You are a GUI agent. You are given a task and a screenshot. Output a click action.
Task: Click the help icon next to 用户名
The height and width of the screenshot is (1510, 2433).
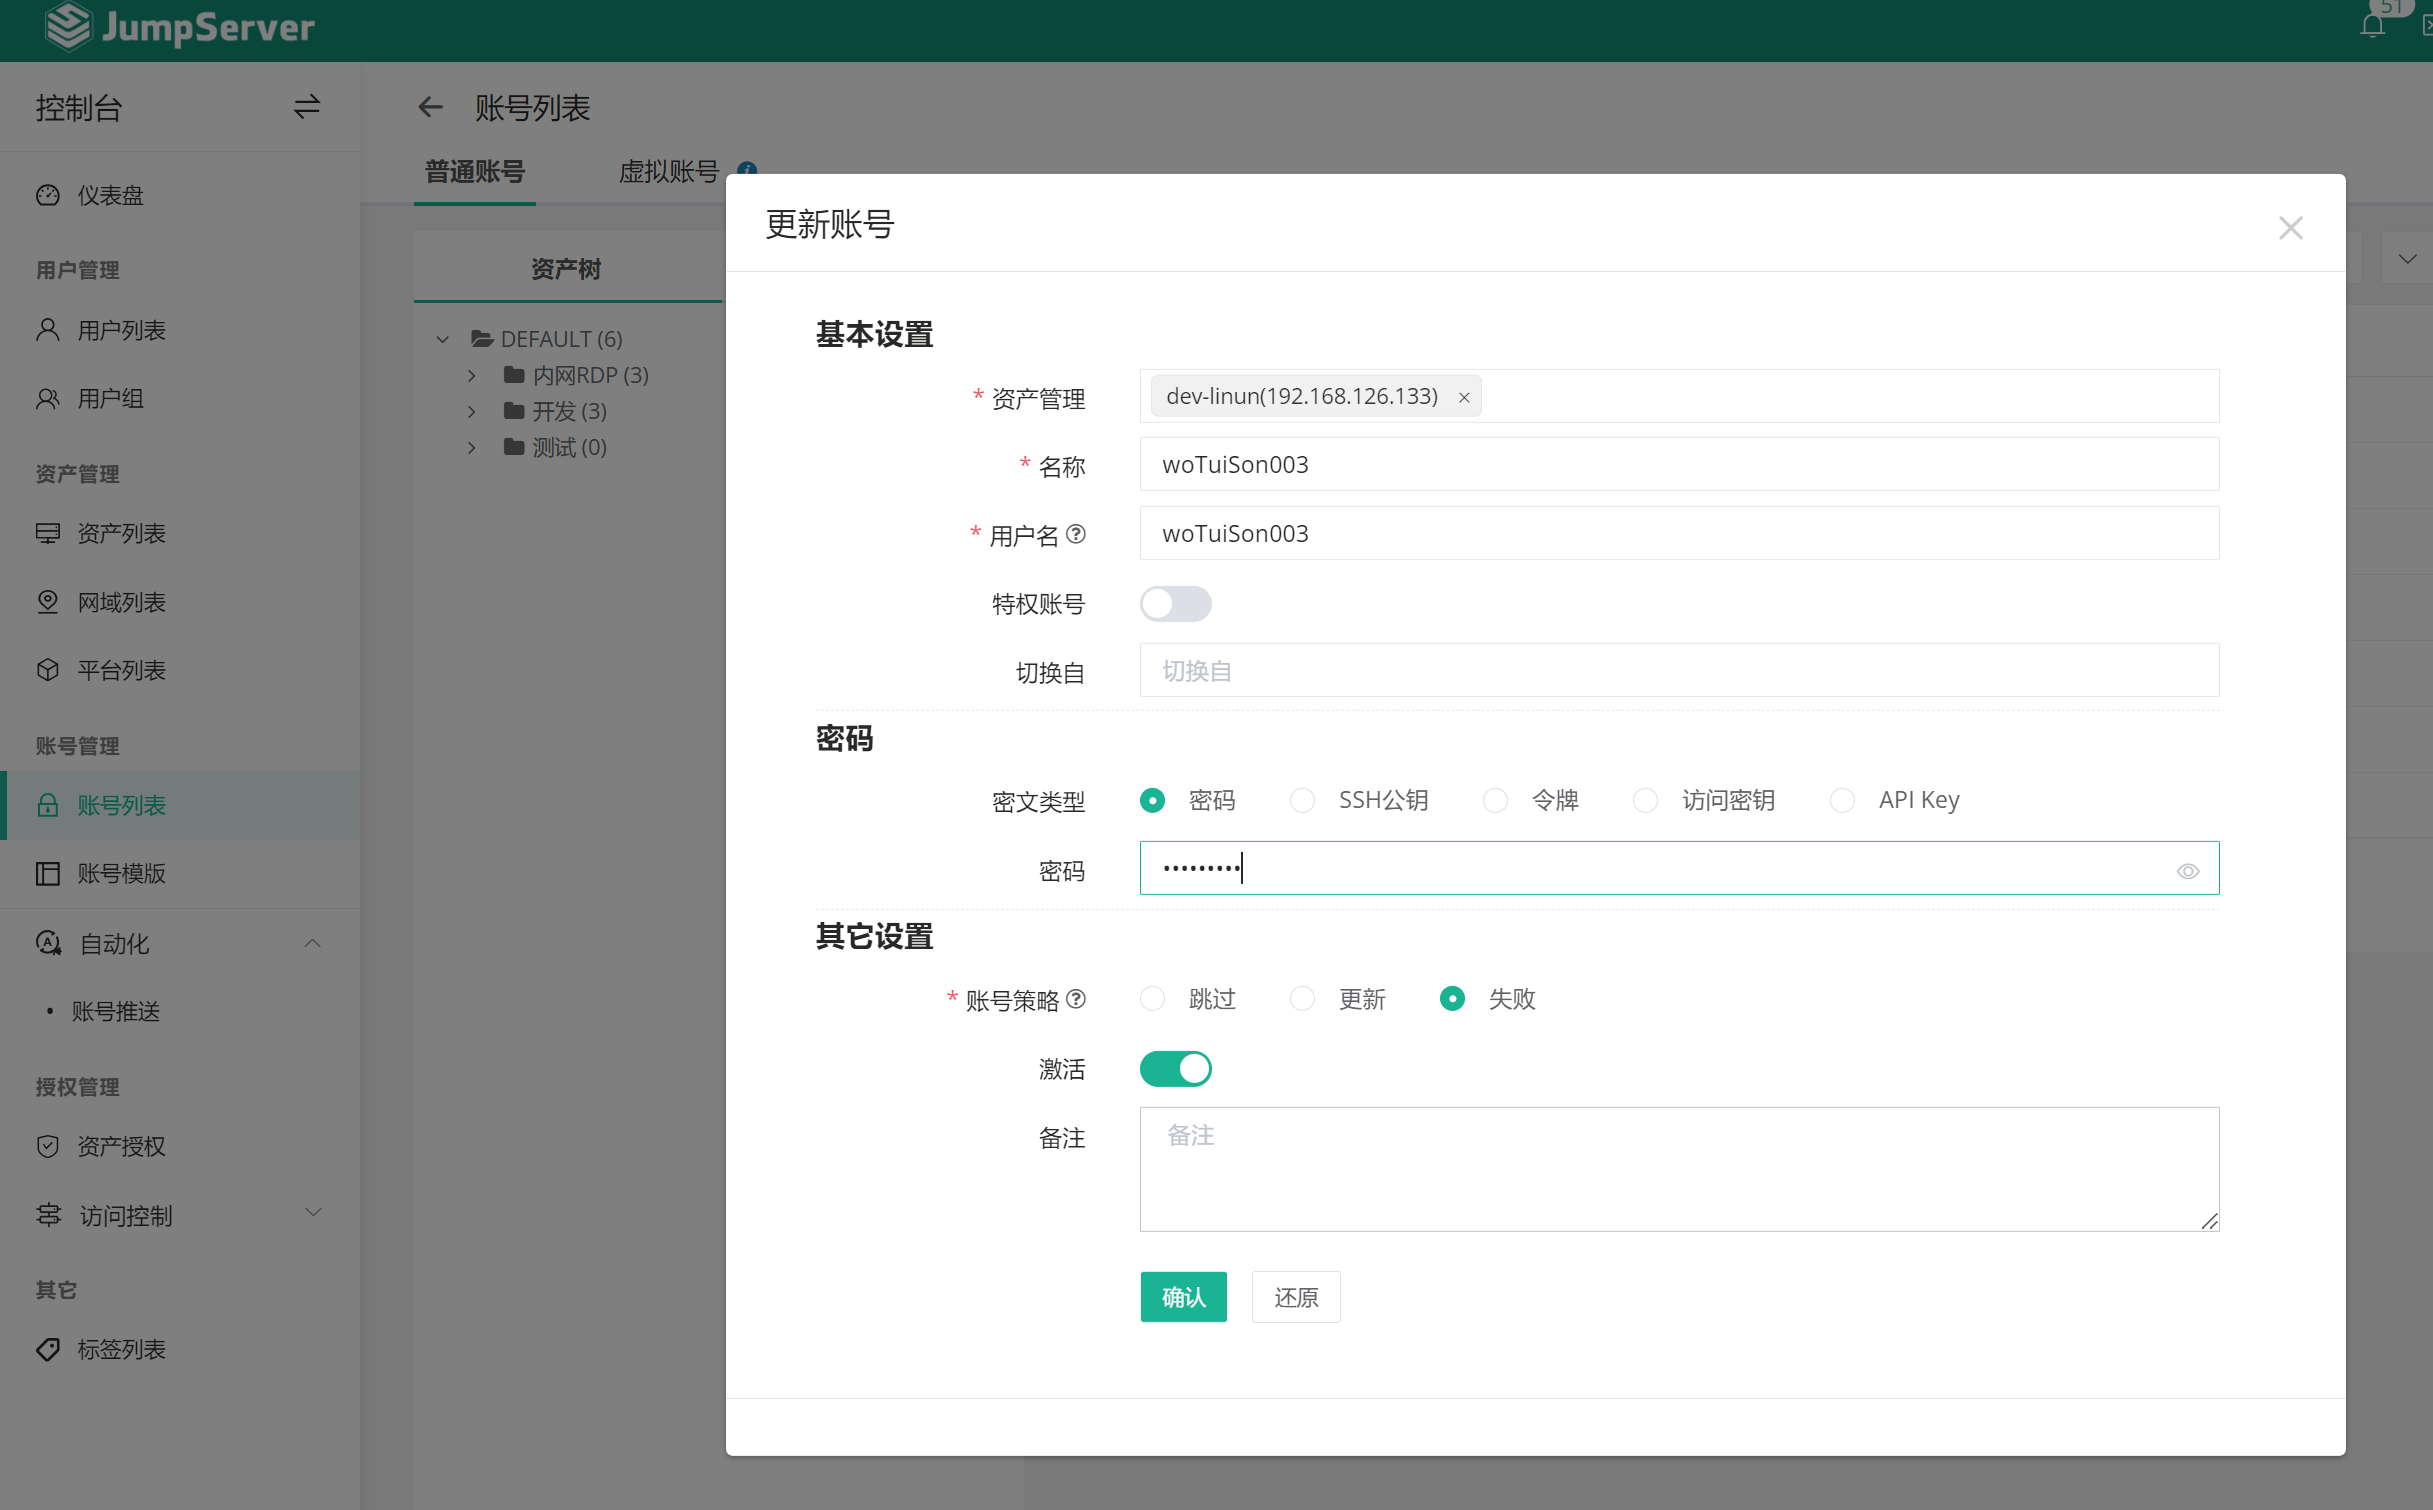(x=1076, y=534)
